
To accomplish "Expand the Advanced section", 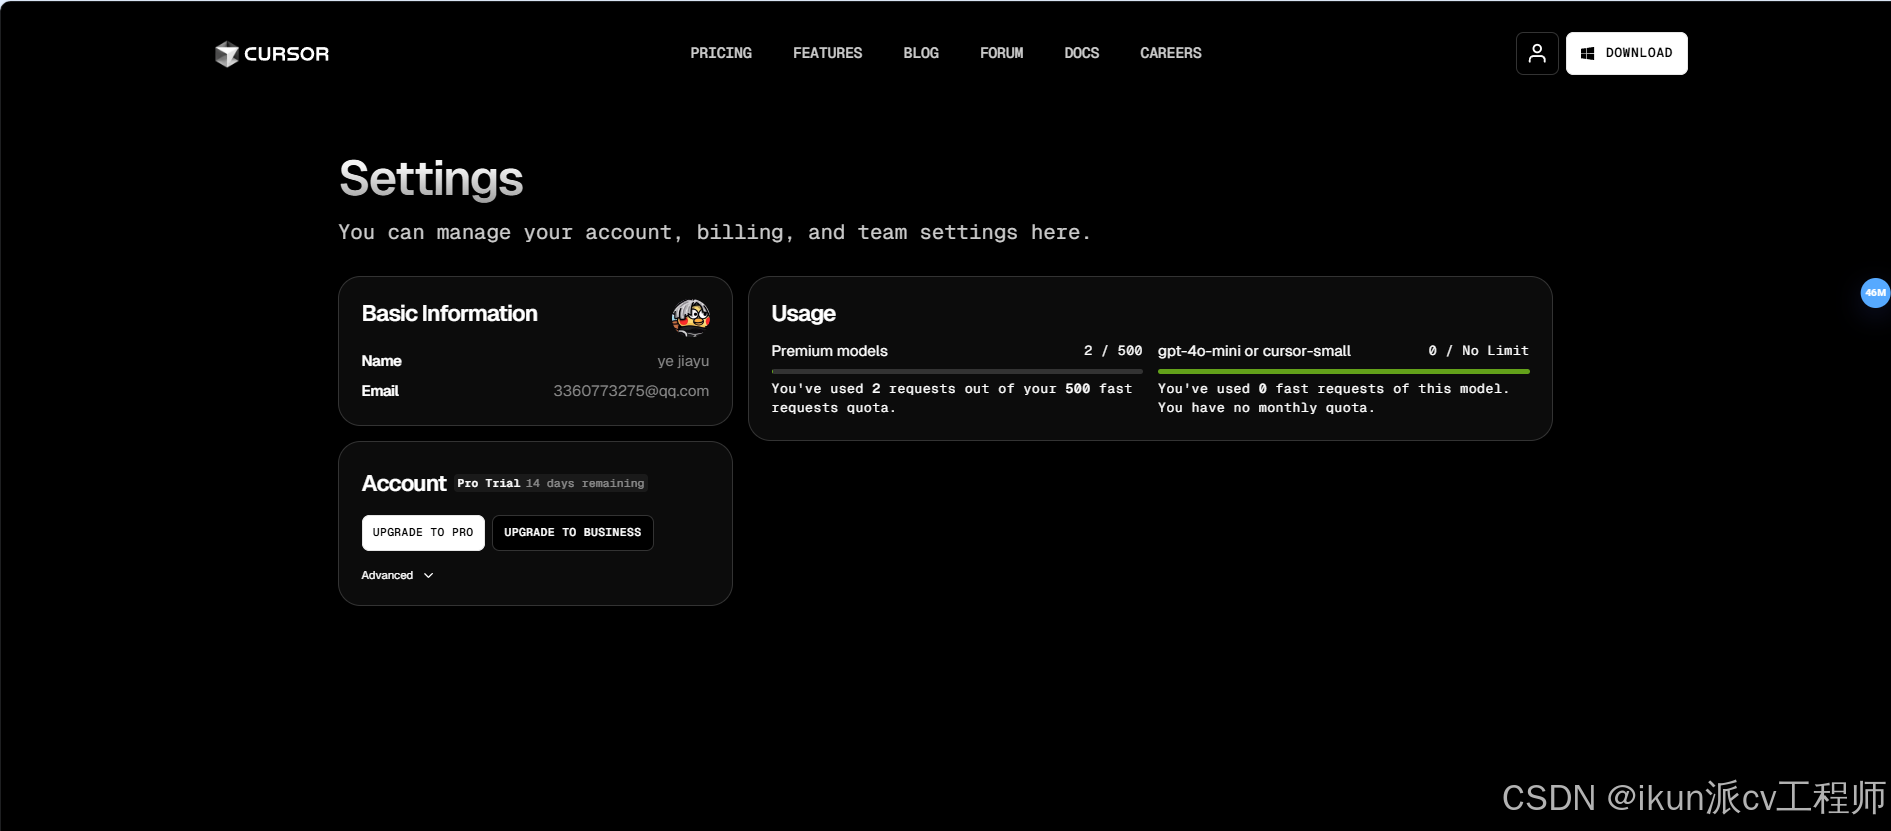I will (397, 575).
